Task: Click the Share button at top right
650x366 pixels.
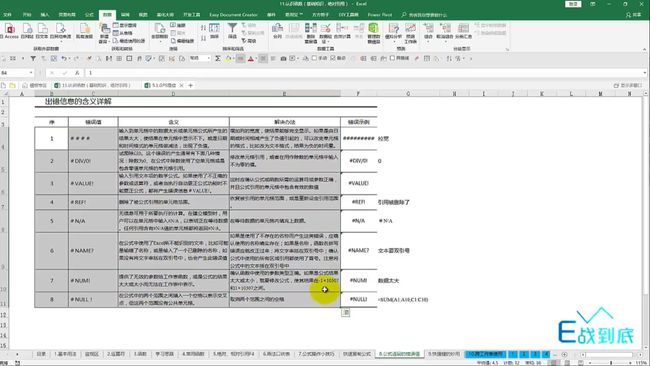Action: tap(633, 15)
